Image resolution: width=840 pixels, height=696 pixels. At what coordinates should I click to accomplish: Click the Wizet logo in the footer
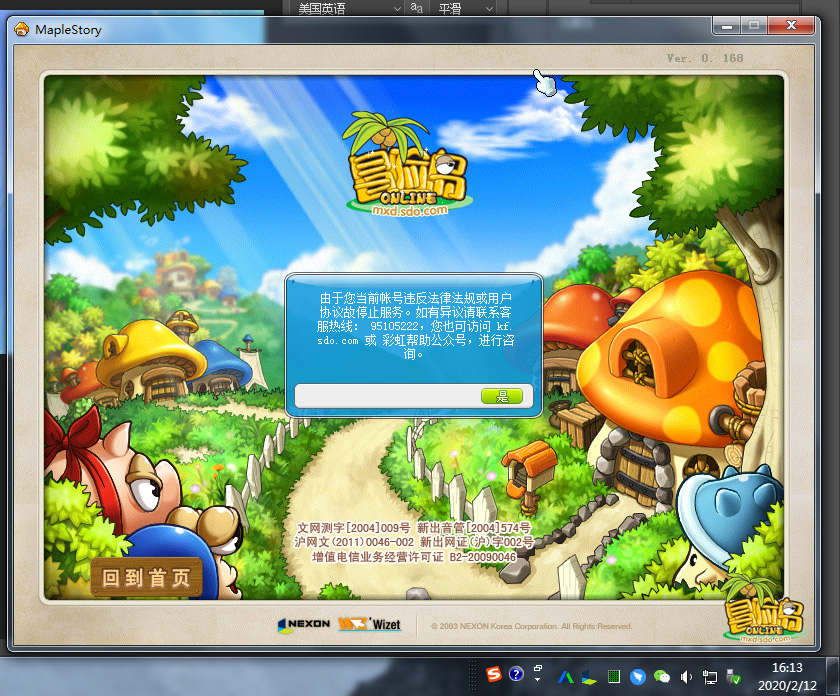(370, 624)
